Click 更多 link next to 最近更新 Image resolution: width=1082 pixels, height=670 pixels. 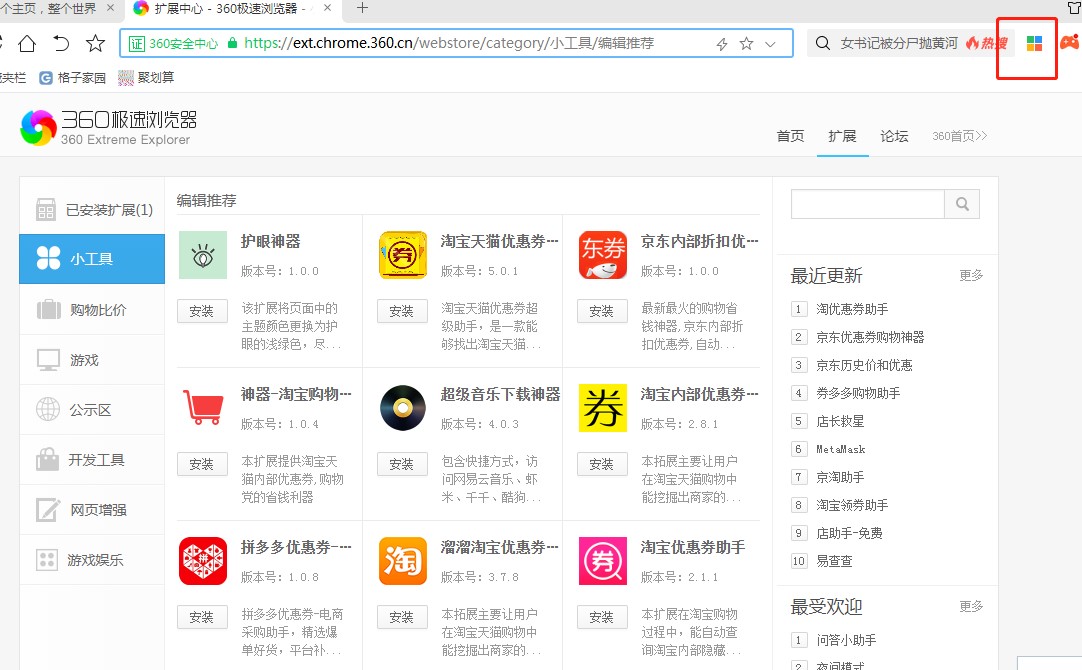pyautogui.click(x=971, y=275)
